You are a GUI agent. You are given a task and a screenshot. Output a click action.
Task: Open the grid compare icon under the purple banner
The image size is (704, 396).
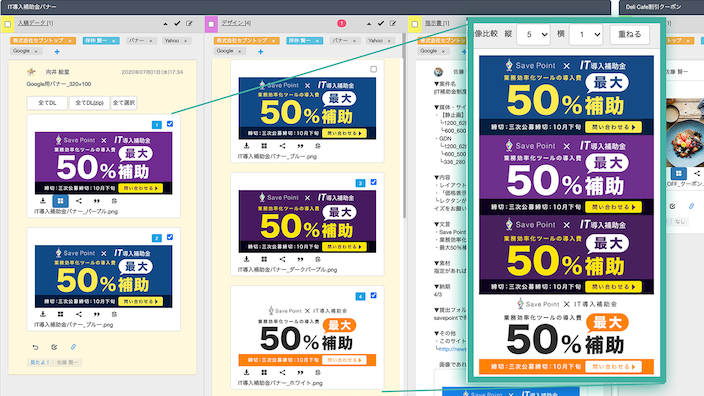pyautogui.click(x=61, y=201)
